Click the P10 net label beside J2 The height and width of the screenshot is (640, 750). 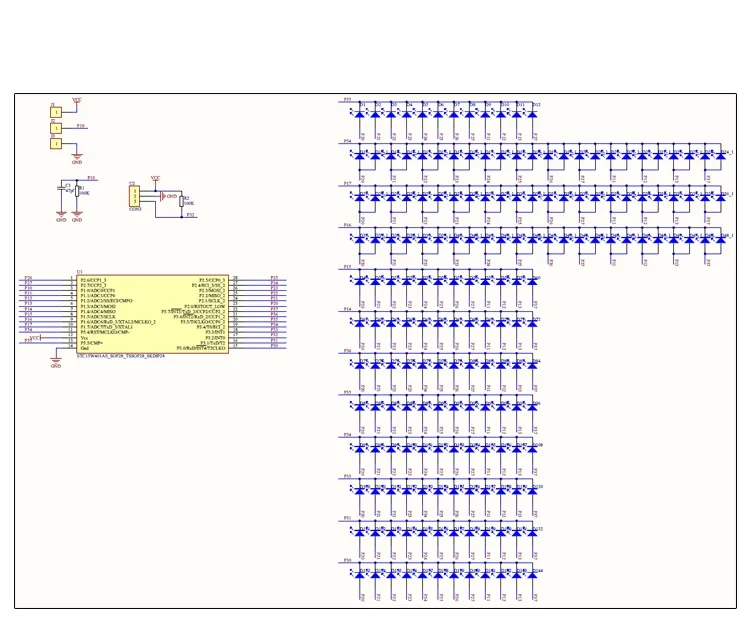(80, 126)
